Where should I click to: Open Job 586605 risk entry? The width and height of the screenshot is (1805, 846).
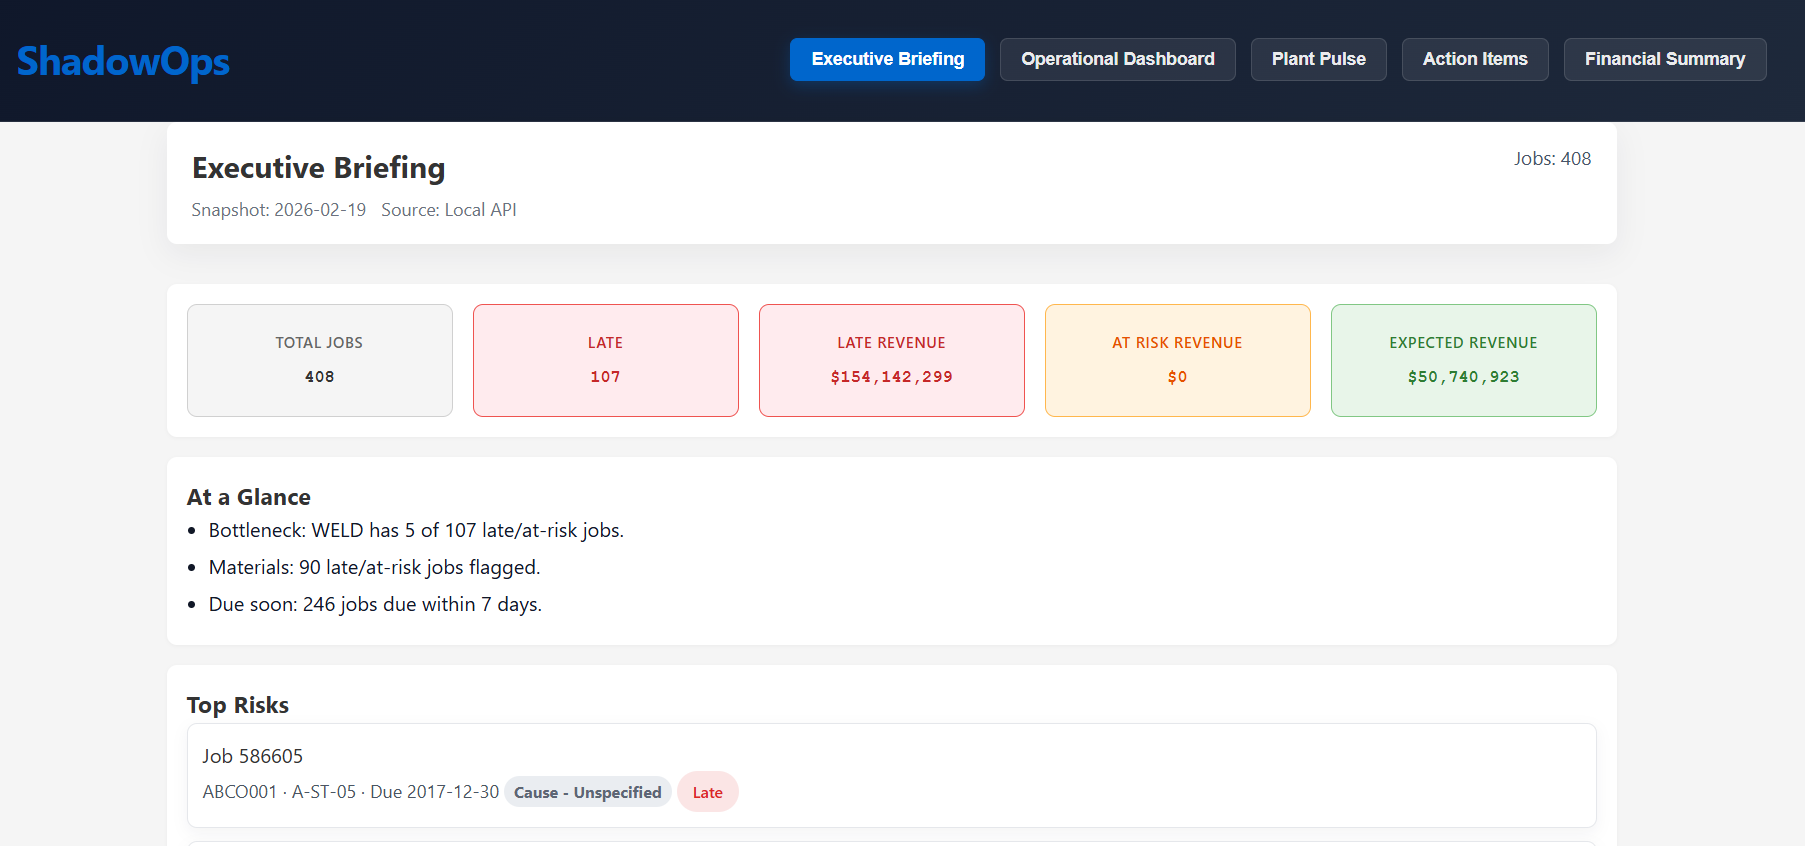point(252,756)
